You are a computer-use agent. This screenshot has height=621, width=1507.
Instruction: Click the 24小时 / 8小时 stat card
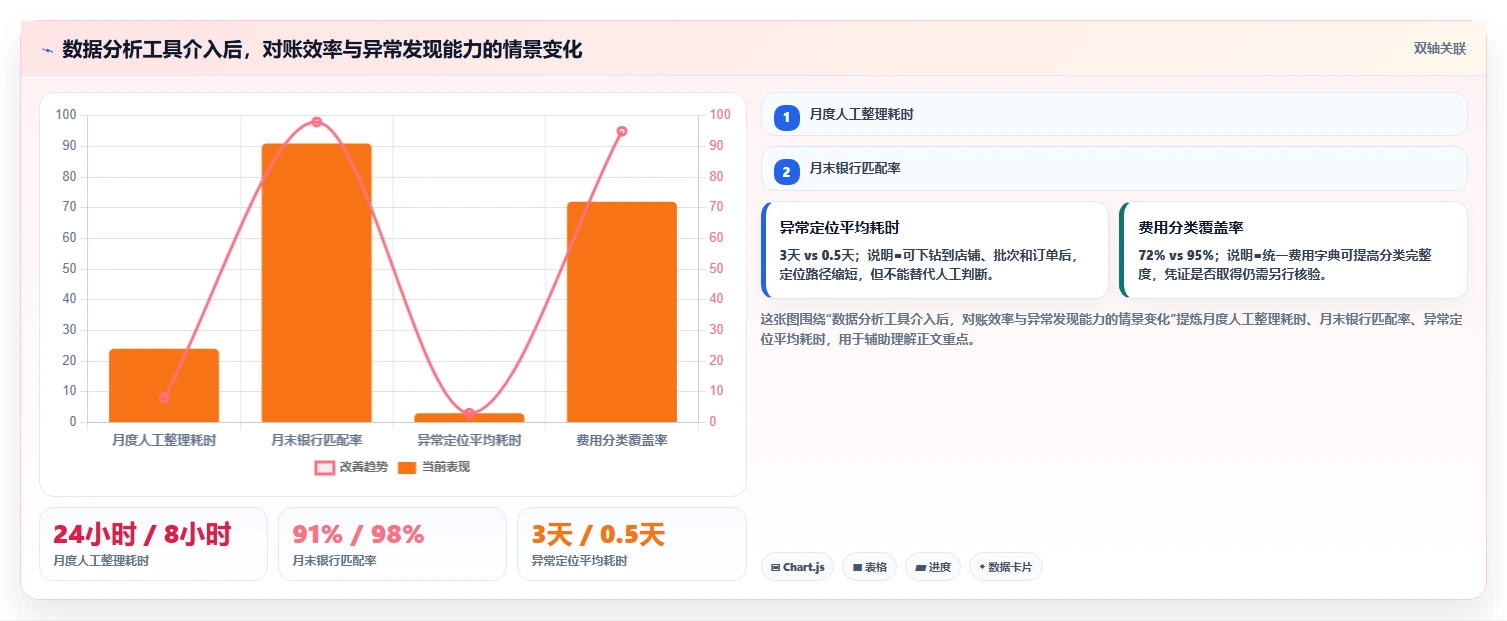[x=153, y=544]
